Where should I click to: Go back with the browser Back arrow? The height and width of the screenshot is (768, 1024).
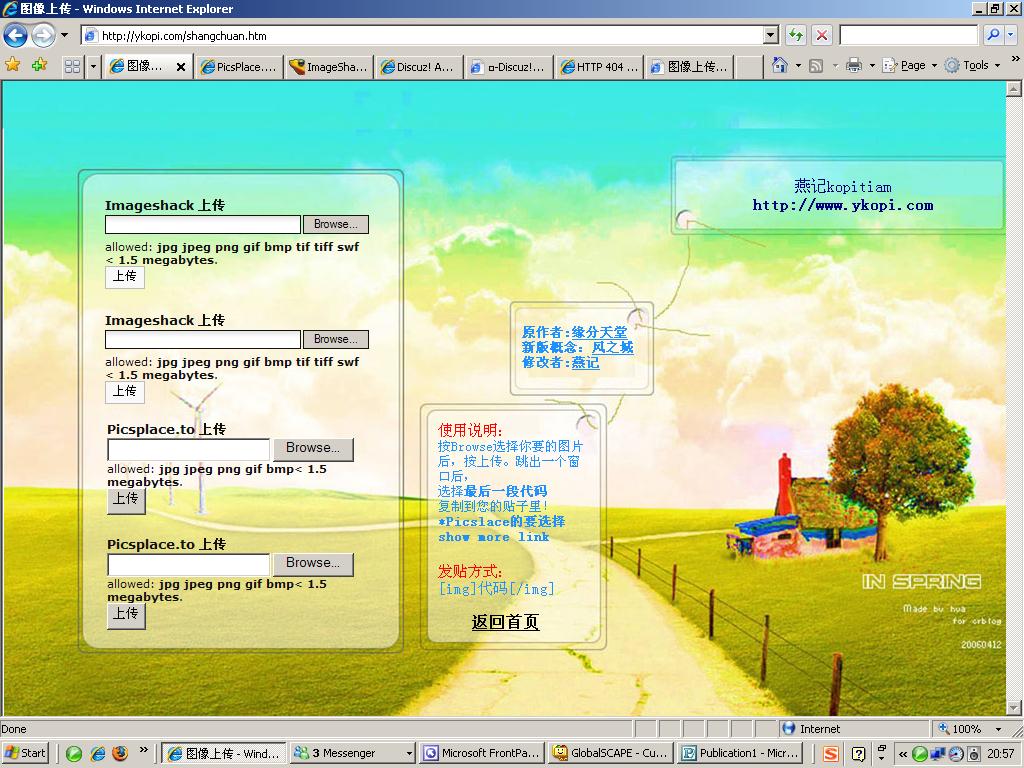[16, 35]
